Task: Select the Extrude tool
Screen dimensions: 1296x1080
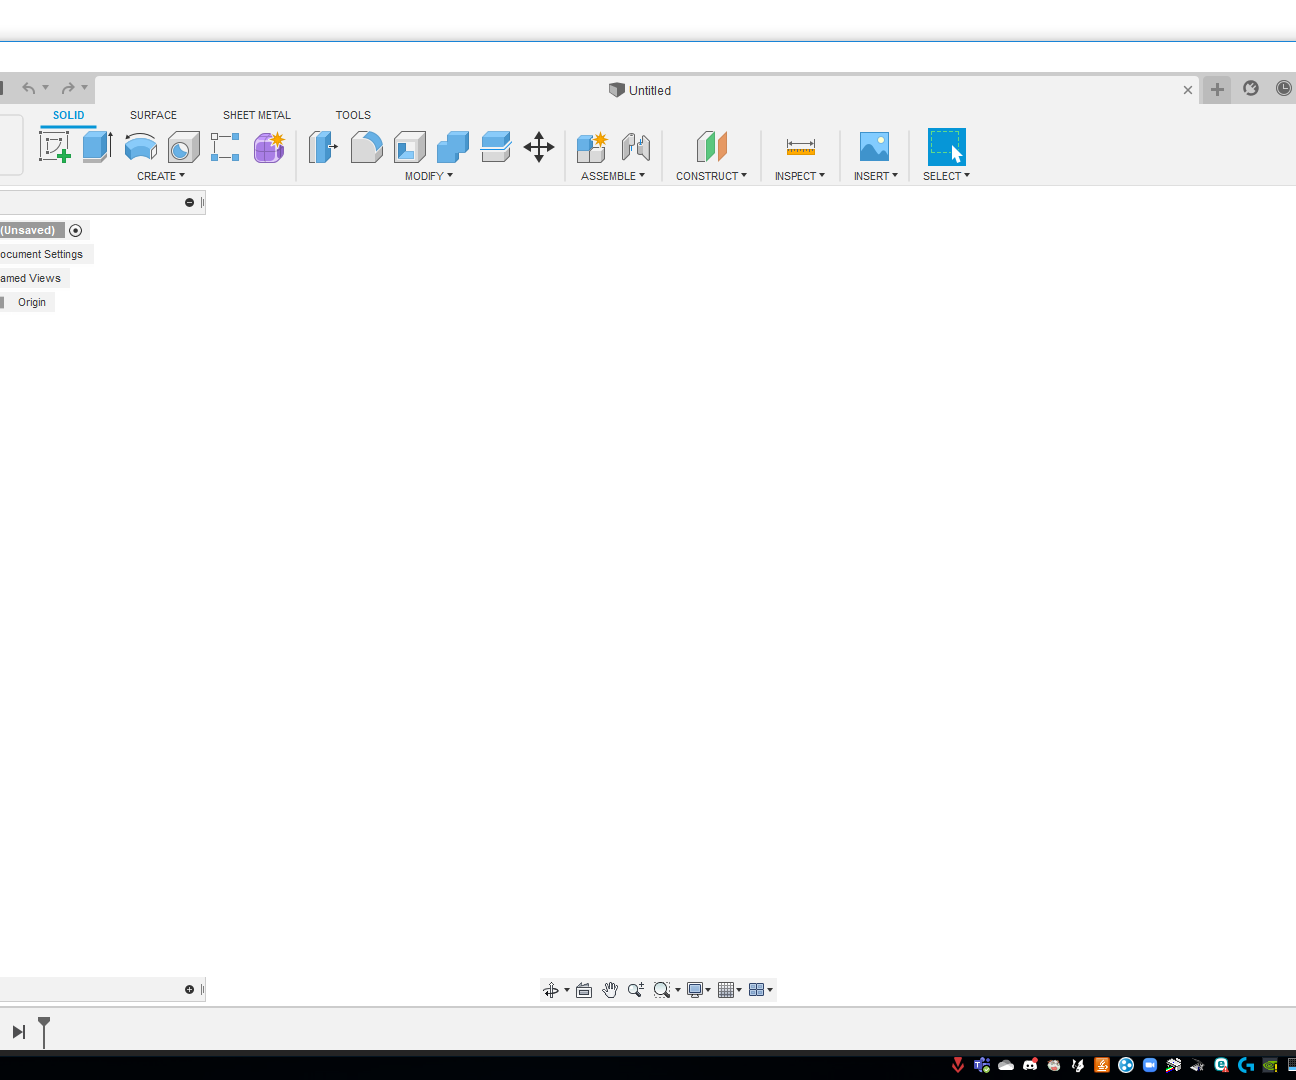Action: (x=97, y=147)
